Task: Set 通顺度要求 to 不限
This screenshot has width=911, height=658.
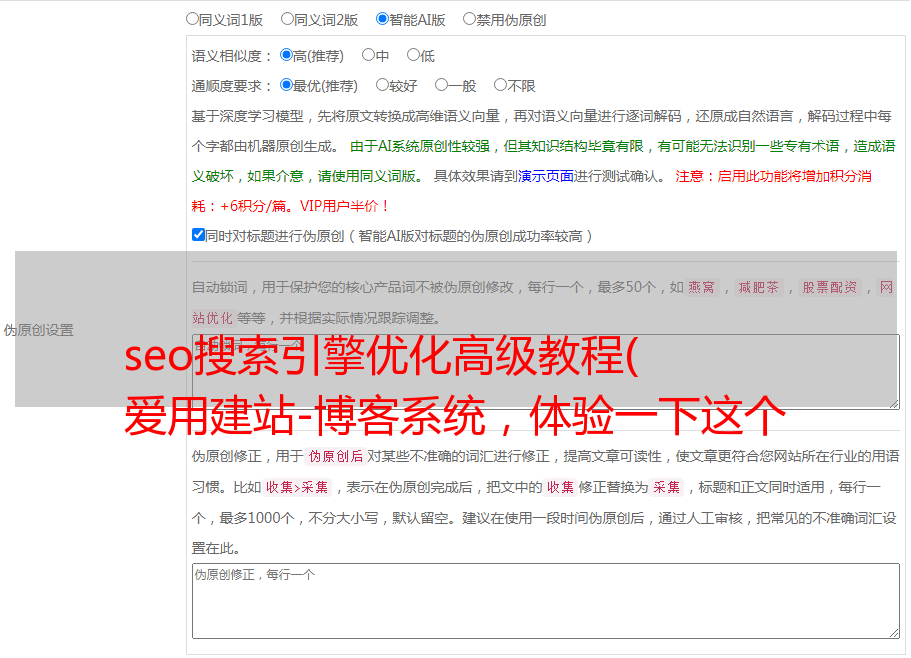Action: coord(500,85)
